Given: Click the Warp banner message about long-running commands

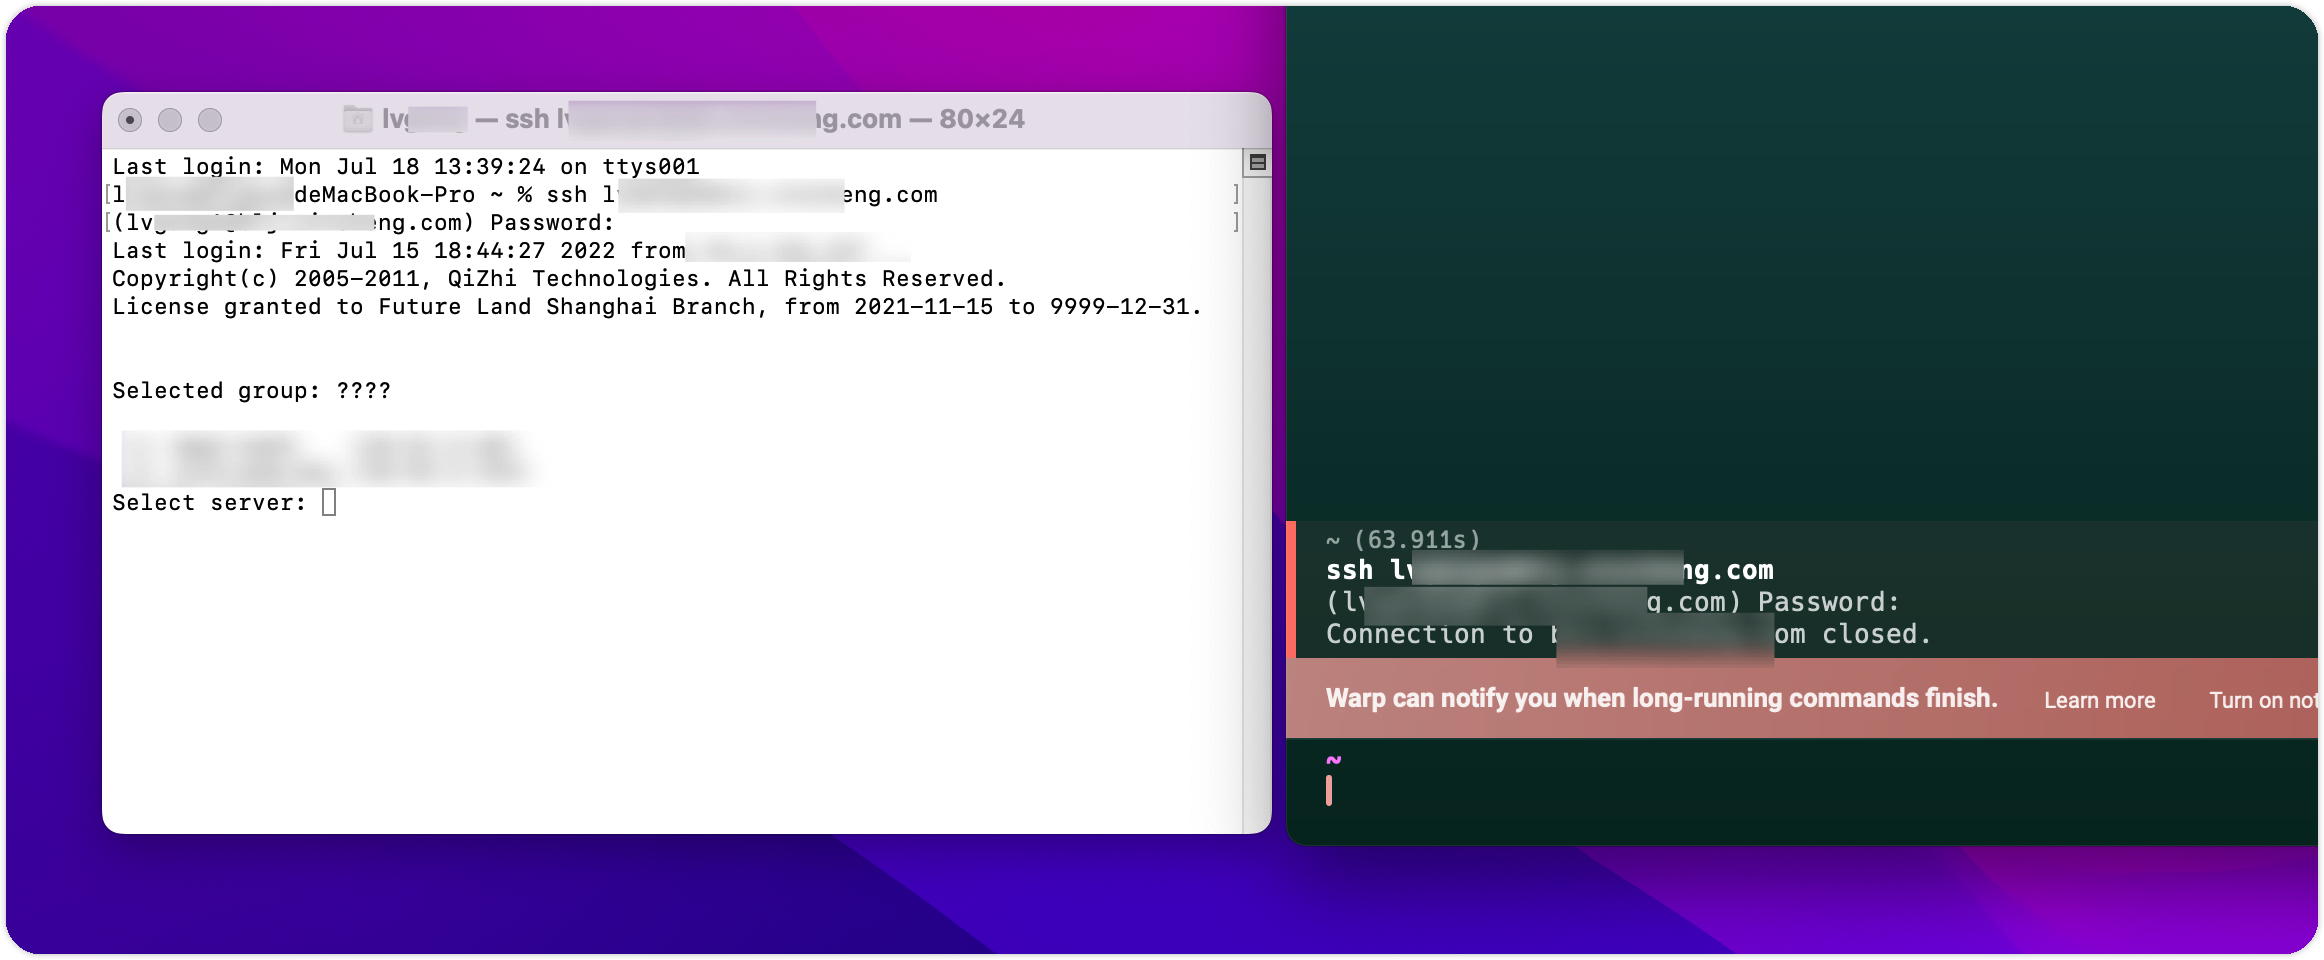Looking at the screenshot, I should [x=1660, y=698].
